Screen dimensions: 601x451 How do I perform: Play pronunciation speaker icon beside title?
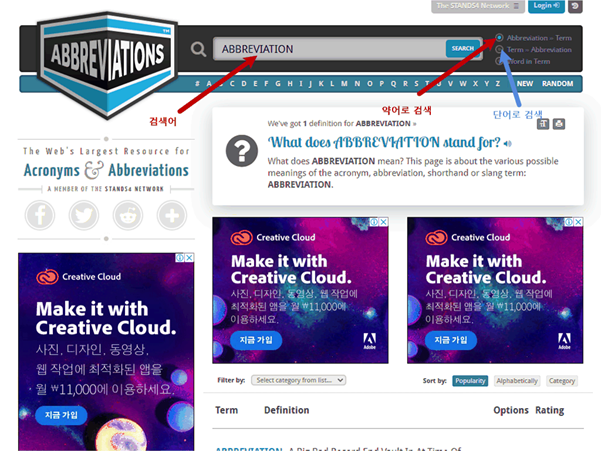pyautogui.click(x=508, y=144)
